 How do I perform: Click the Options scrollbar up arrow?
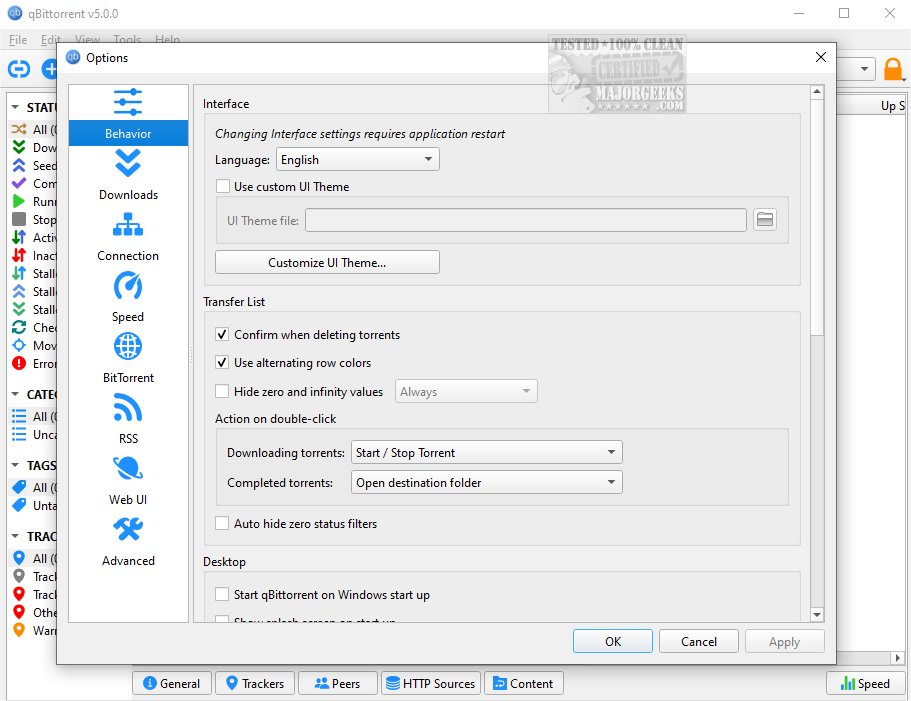pos(817,92)
